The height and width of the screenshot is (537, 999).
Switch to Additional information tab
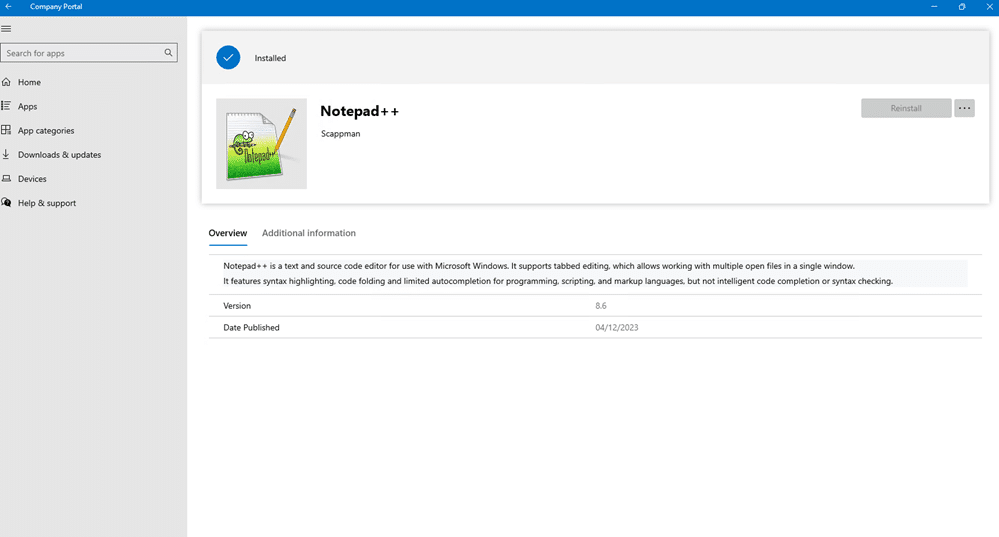(x=309, y=233)
